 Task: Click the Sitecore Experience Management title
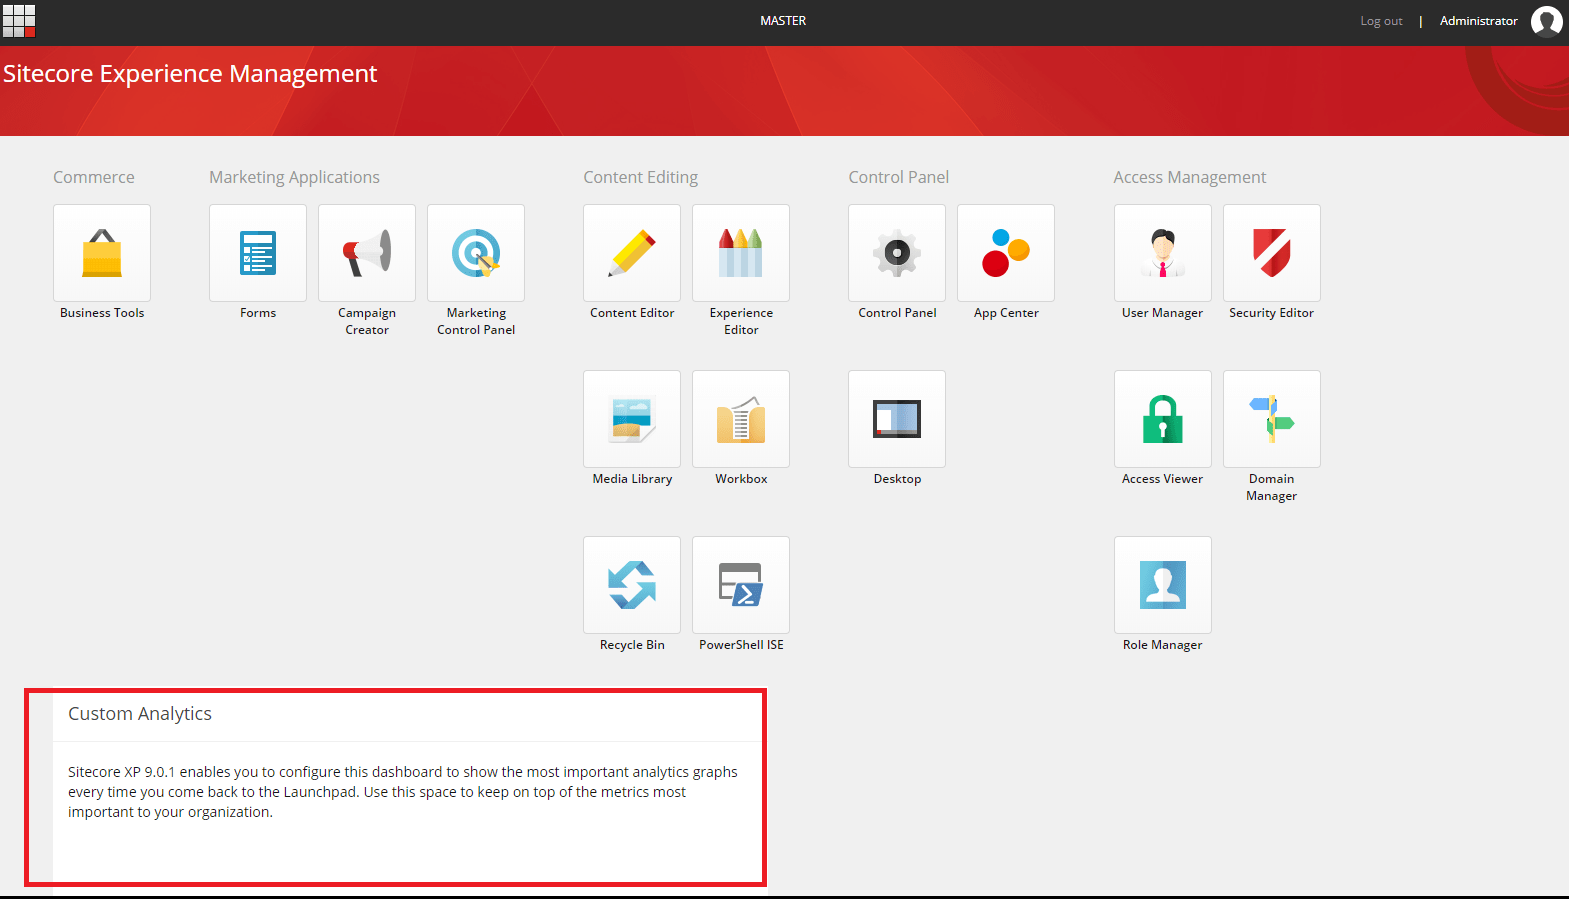click(190, 74)
